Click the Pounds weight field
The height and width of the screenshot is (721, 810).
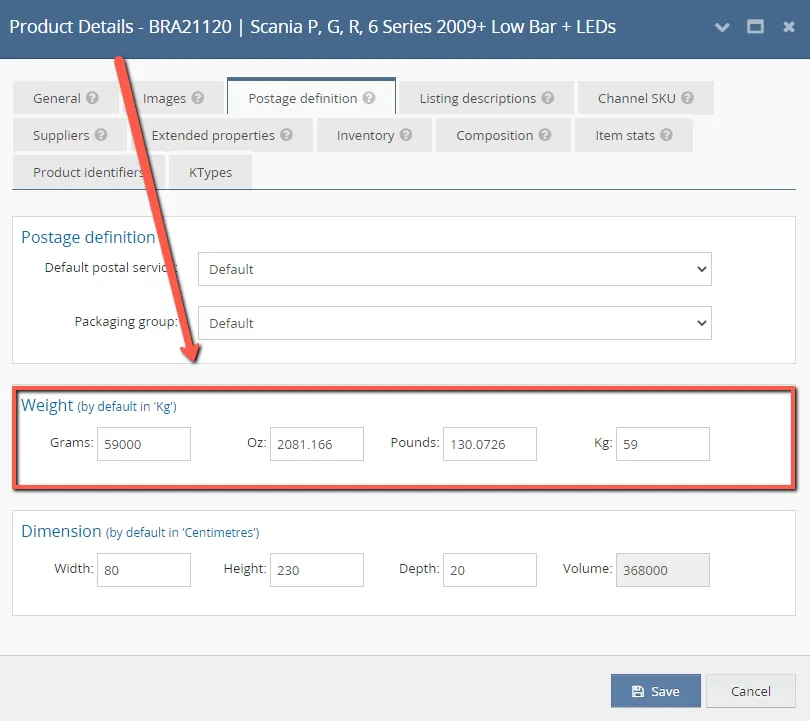(x=490, y=444)
